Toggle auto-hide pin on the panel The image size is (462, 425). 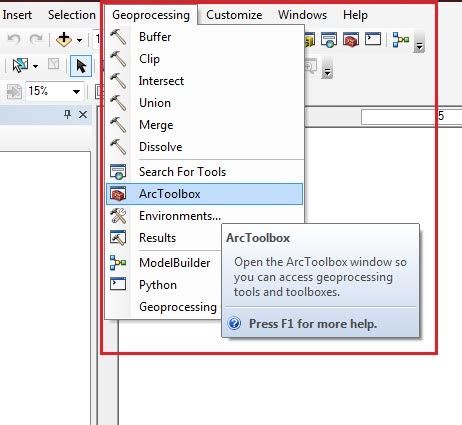coord(67,115)
